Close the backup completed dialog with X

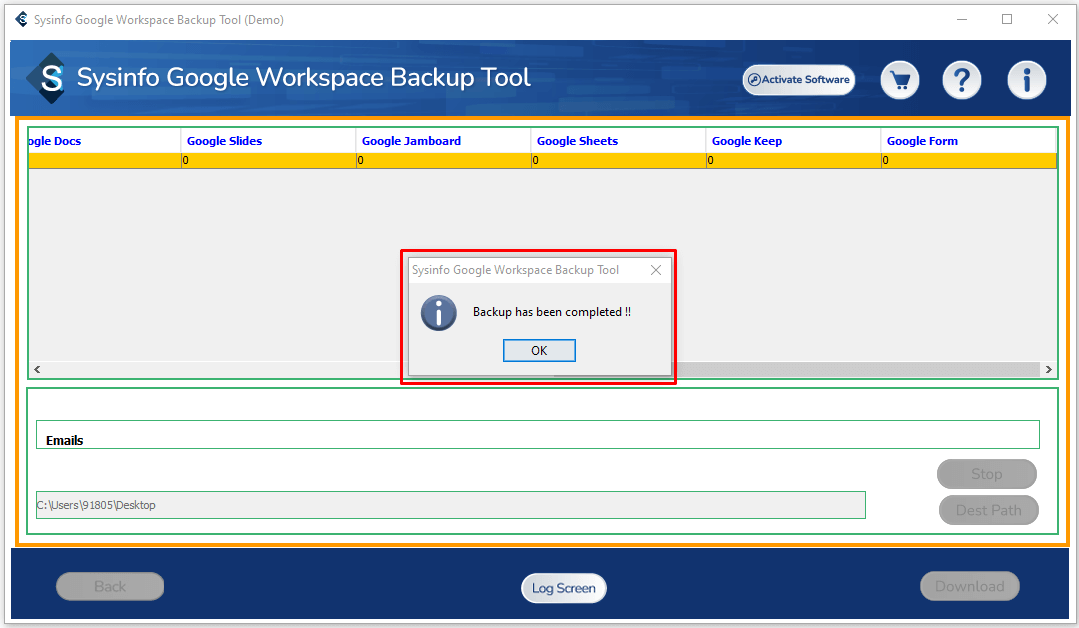tap(656, 270)
